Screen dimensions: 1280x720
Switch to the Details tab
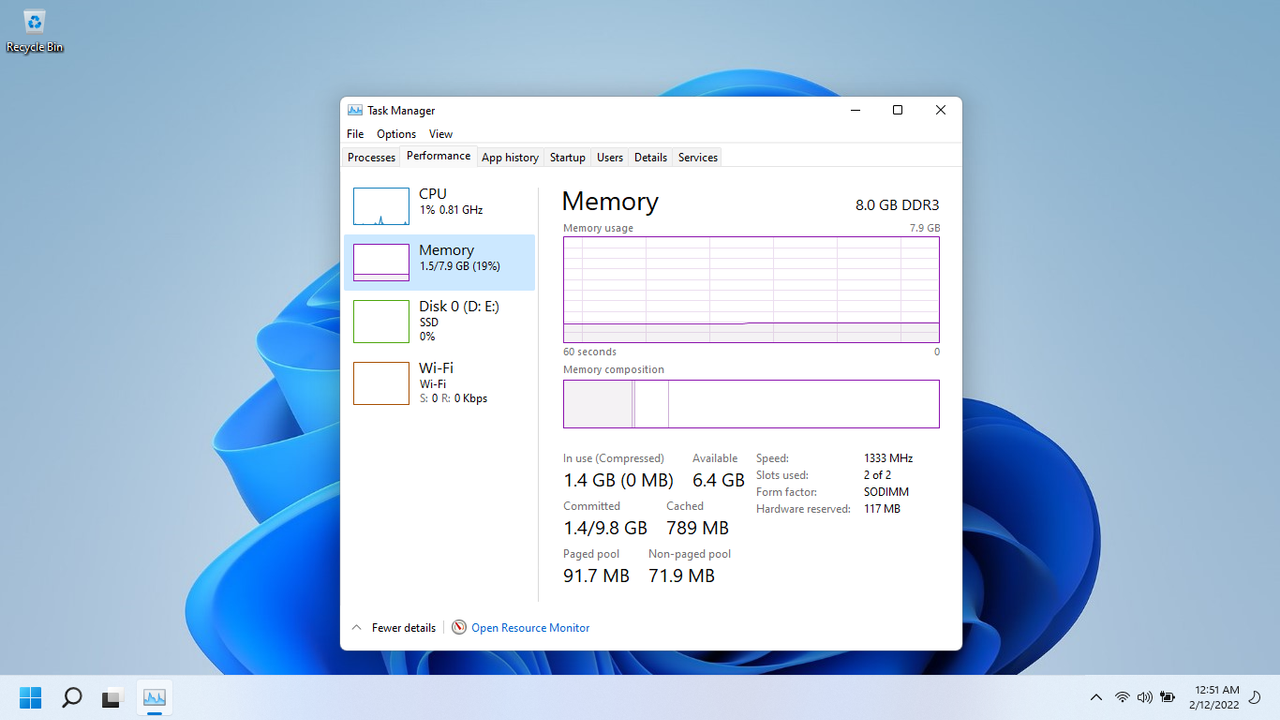650,157
